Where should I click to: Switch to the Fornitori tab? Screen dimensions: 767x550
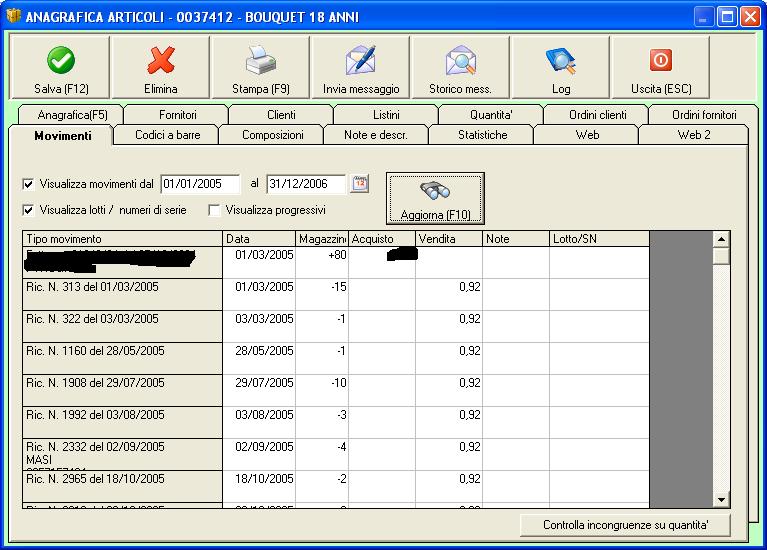pos(178,115)
